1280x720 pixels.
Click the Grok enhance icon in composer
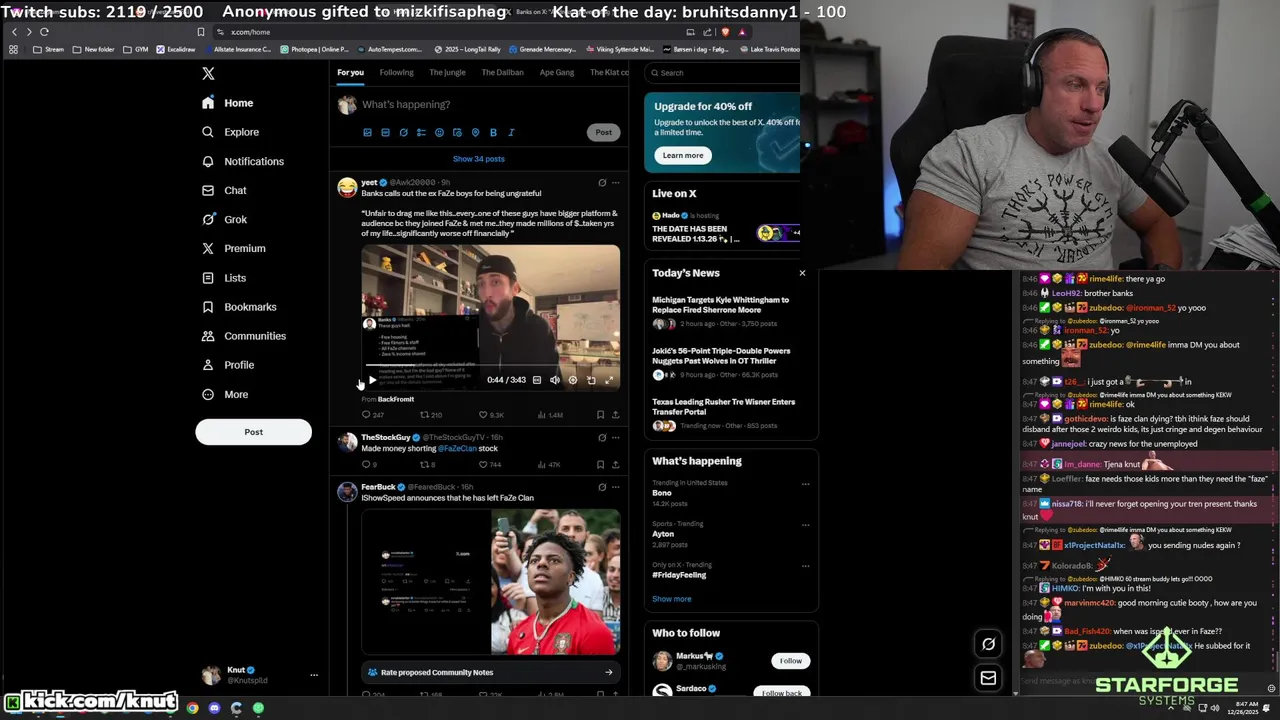pos(403,132)
